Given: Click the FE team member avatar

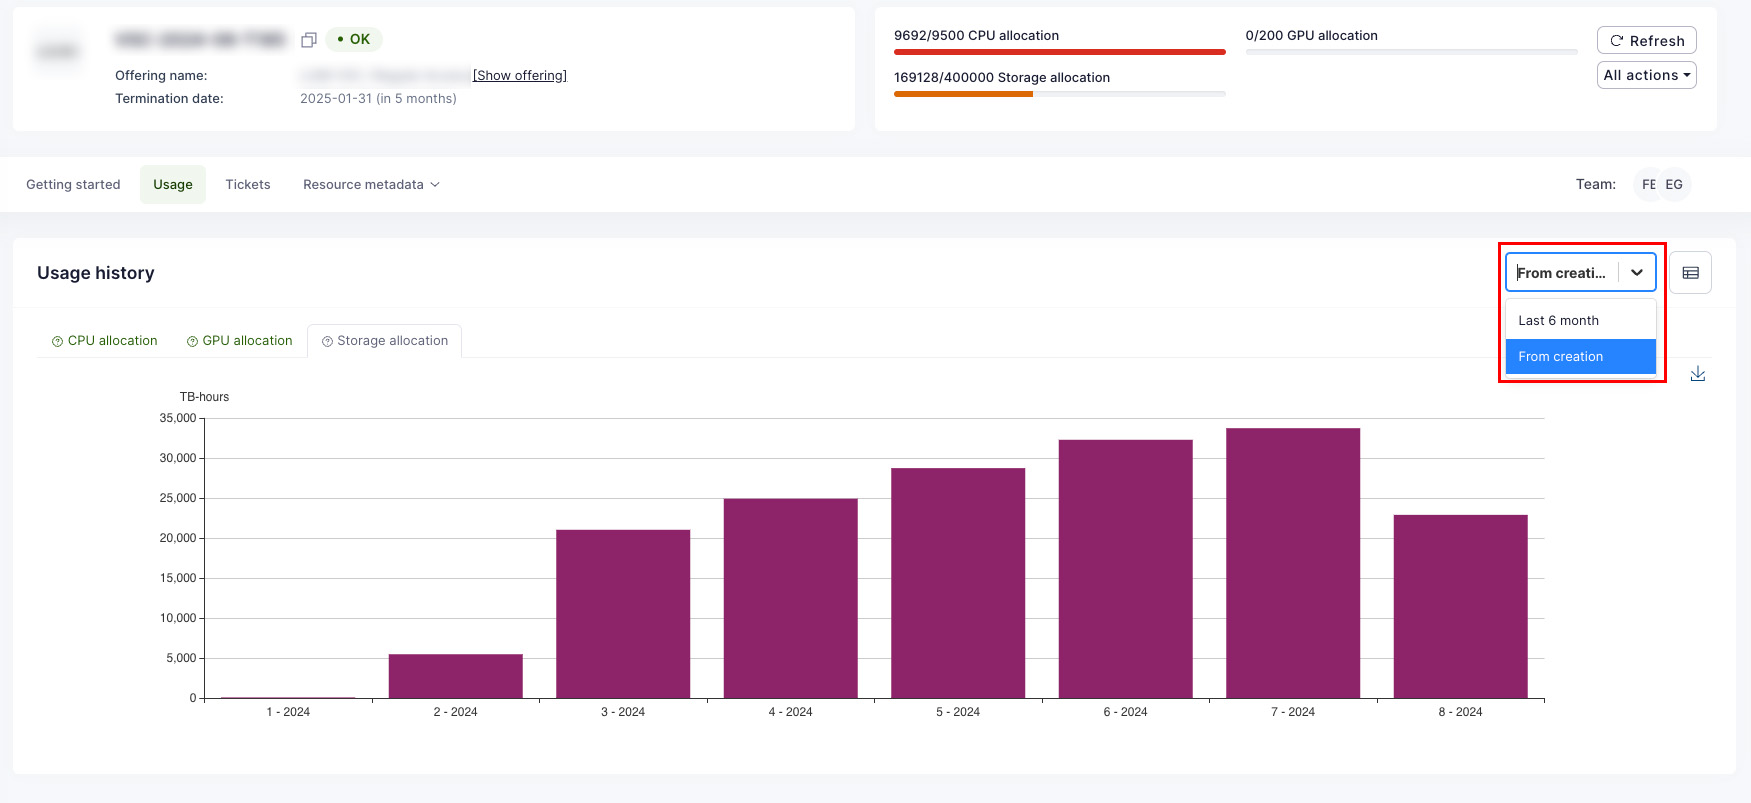Looking at the screenshot, I should (1648, 185).
